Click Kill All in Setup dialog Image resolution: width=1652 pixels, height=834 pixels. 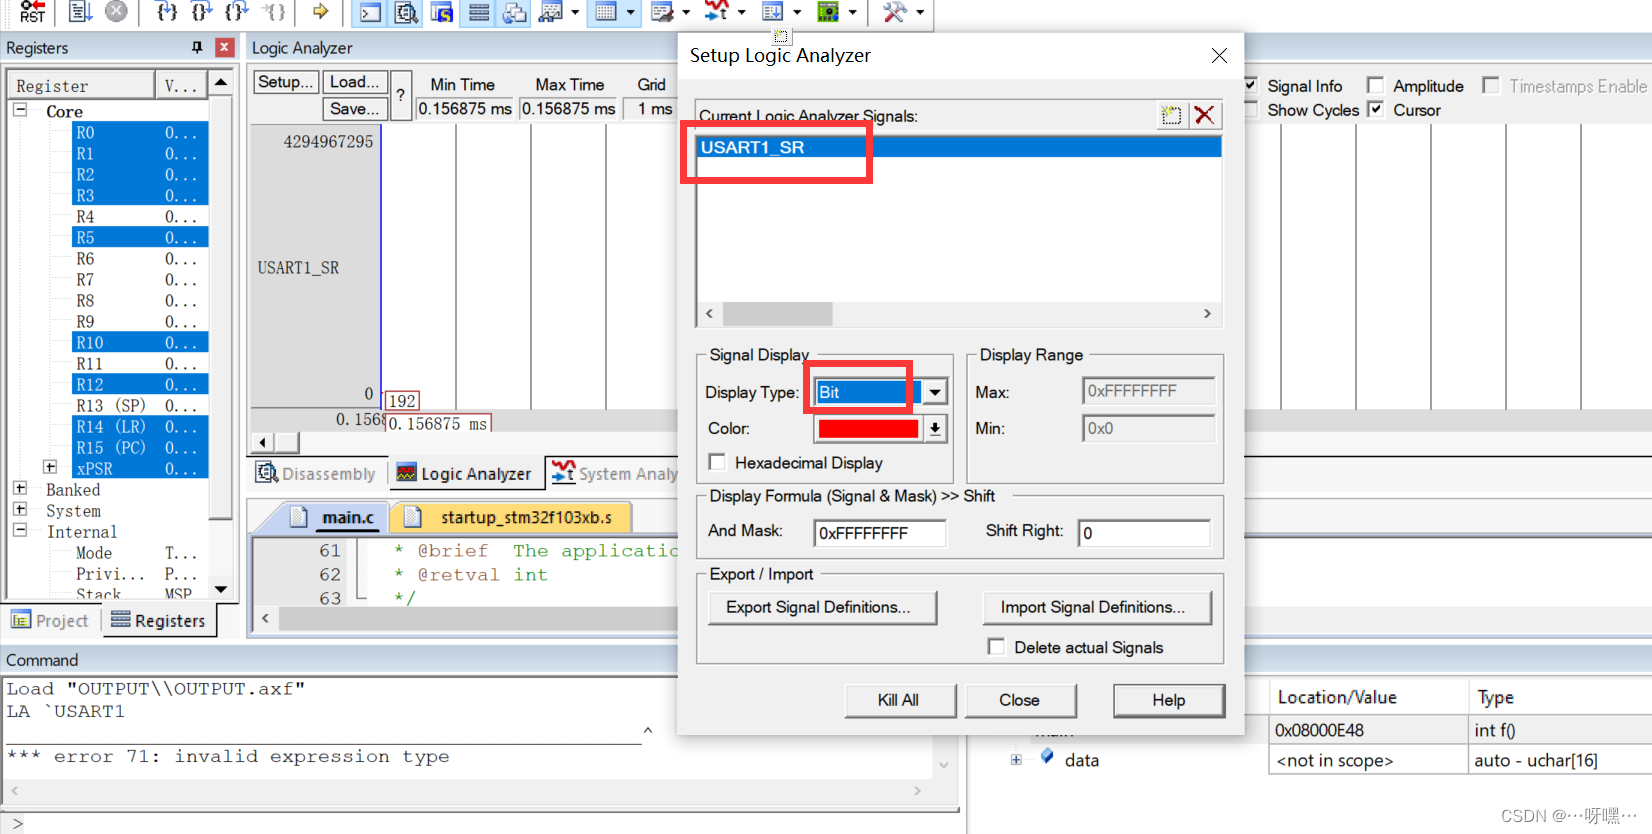pyautogui.click(x=900, y=700)
